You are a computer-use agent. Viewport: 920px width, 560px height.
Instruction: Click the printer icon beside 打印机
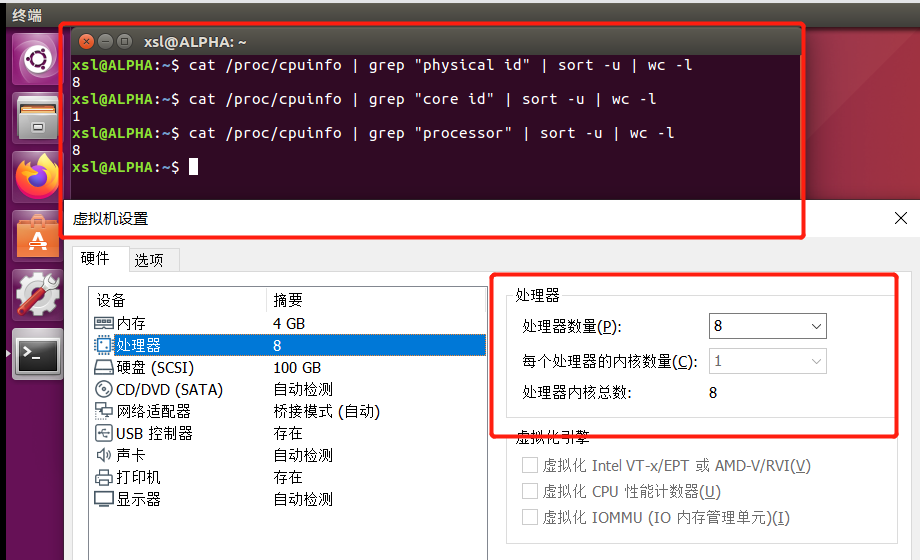[103, 477]
